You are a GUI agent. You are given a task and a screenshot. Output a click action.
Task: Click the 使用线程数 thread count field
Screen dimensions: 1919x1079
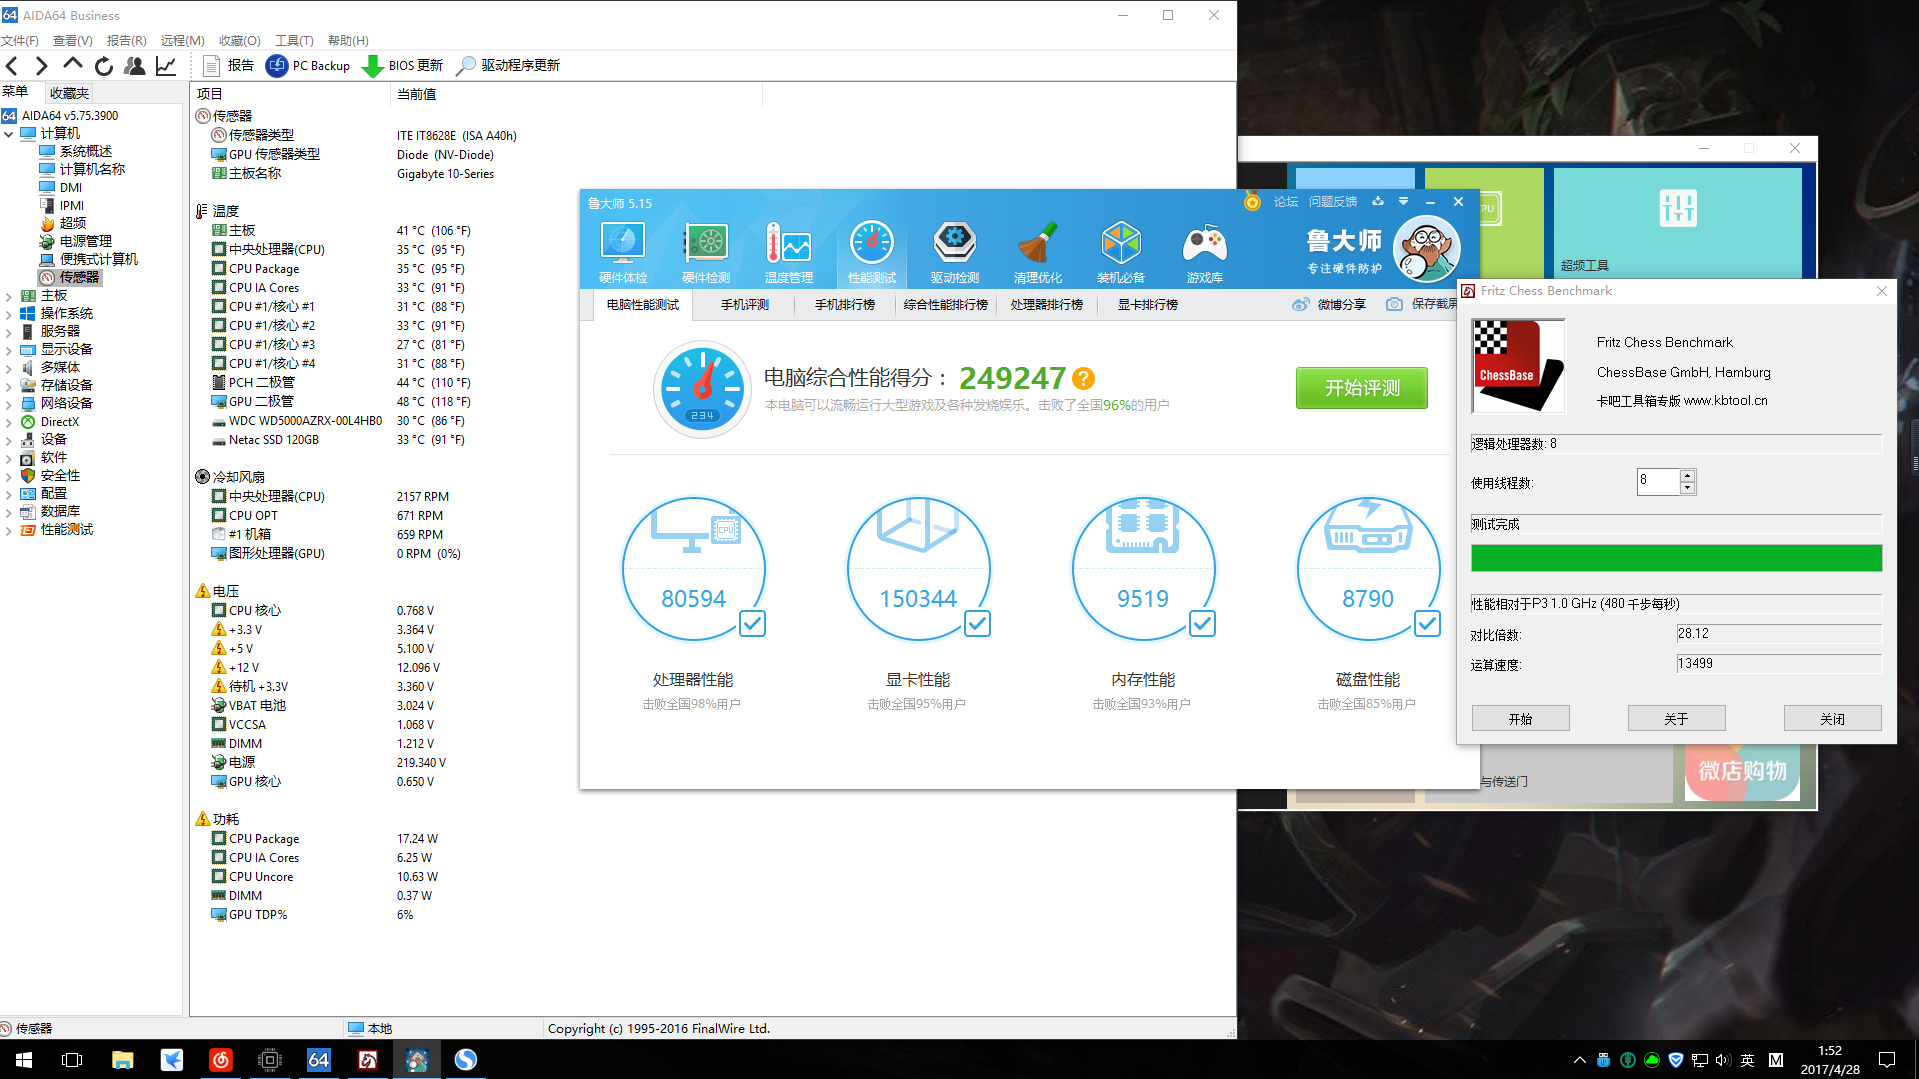click(1658, 481)
